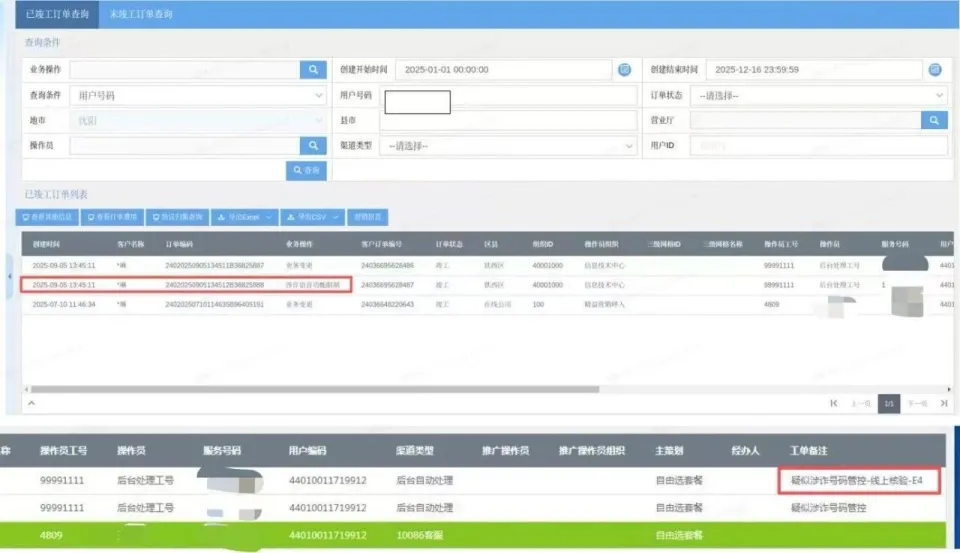Viewport: 960px width, 553px height.
Task: Collapse the left side panel handle
Action: coord(9,275)
